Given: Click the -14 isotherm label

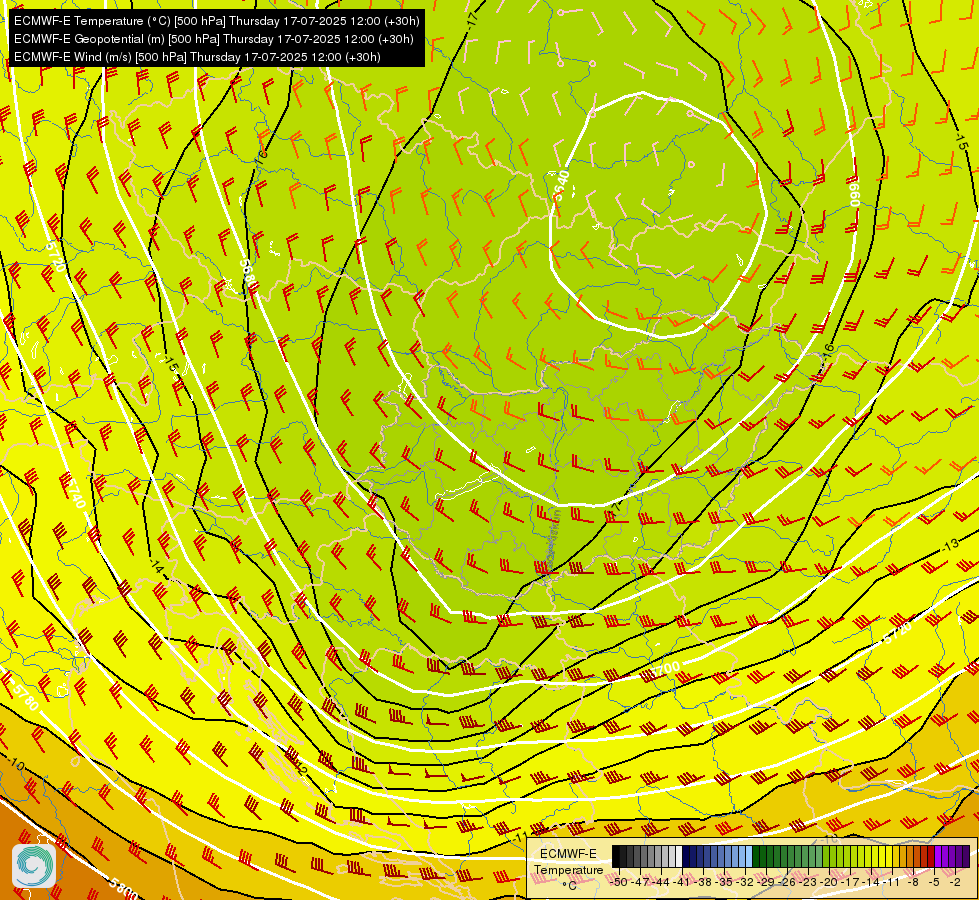Looking at the screenshot, I should click(157, 567).
